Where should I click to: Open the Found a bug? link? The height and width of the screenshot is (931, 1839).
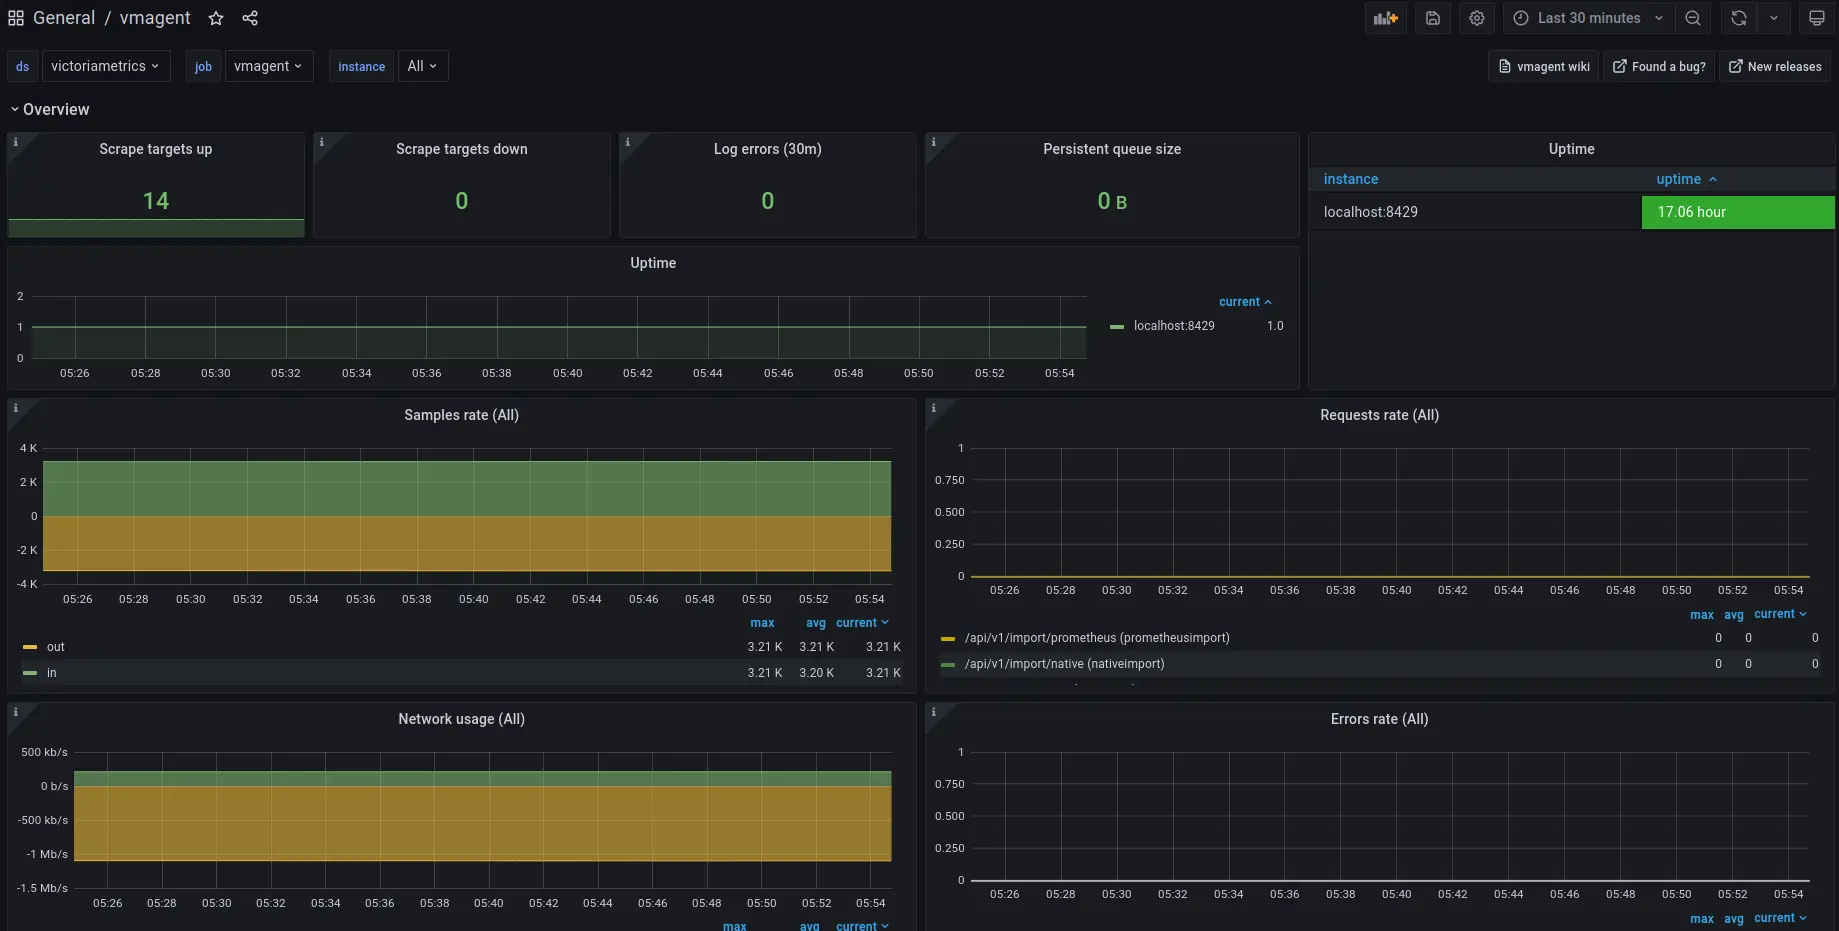click(1659, 67)
